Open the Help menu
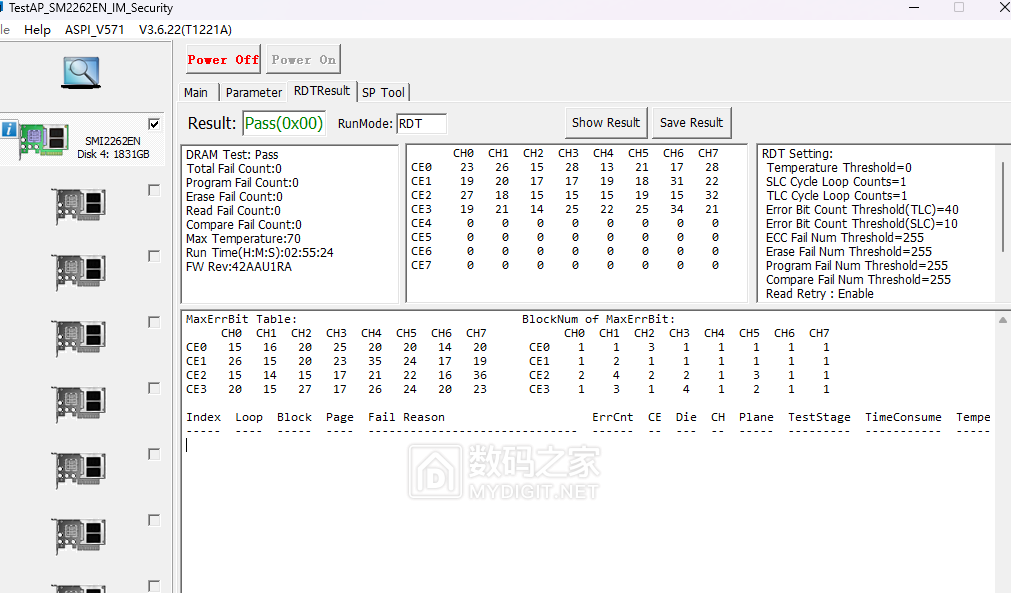Image resolution: width=1011 pixels, height=593 pixels. coord(37,30)
